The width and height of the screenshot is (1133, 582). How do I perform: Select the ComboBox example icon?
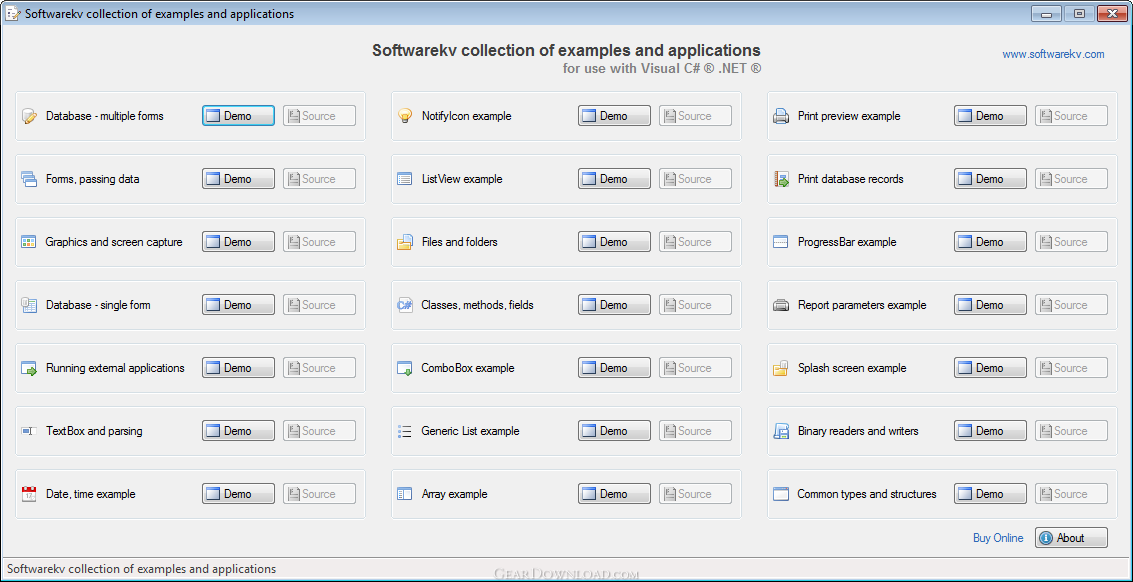(x=405, y=368)
